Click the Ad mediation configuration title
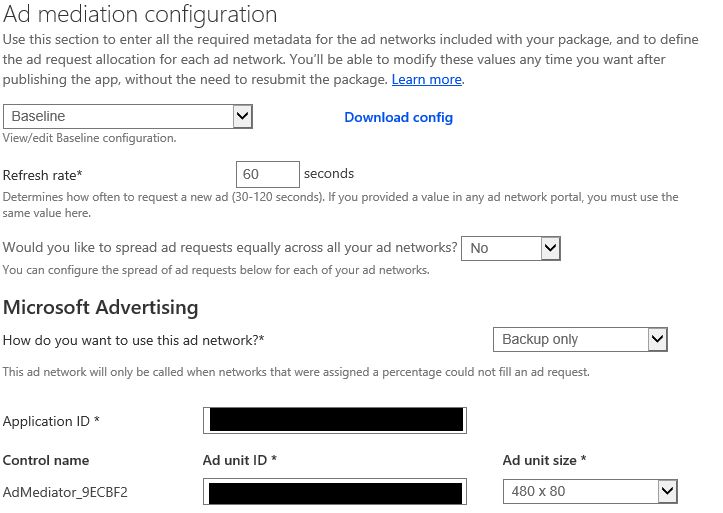Viewport: 723px width, 513px height. 140,14
